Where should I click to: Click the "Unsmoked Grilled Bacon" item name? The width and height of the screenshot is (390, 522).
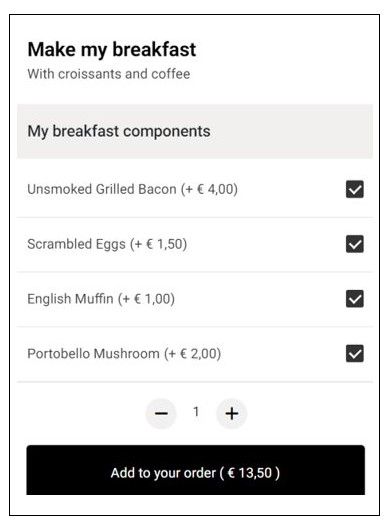pyautogui.click(x=102, y=189)
